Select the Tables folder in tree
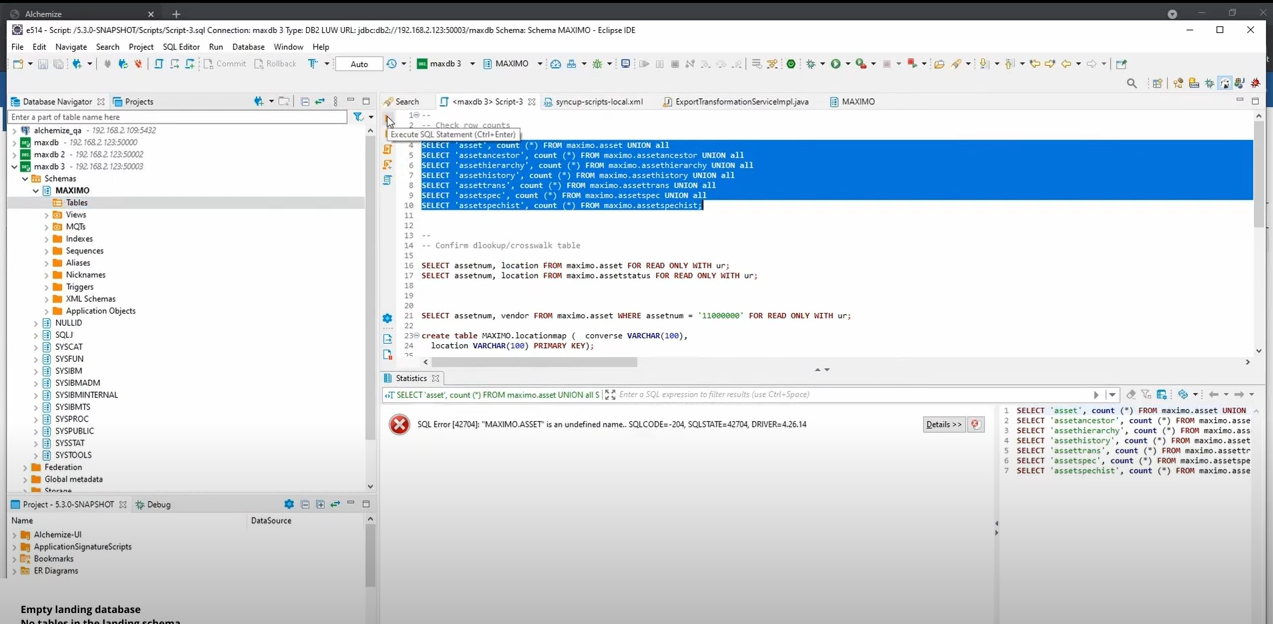 coord(76,203)
